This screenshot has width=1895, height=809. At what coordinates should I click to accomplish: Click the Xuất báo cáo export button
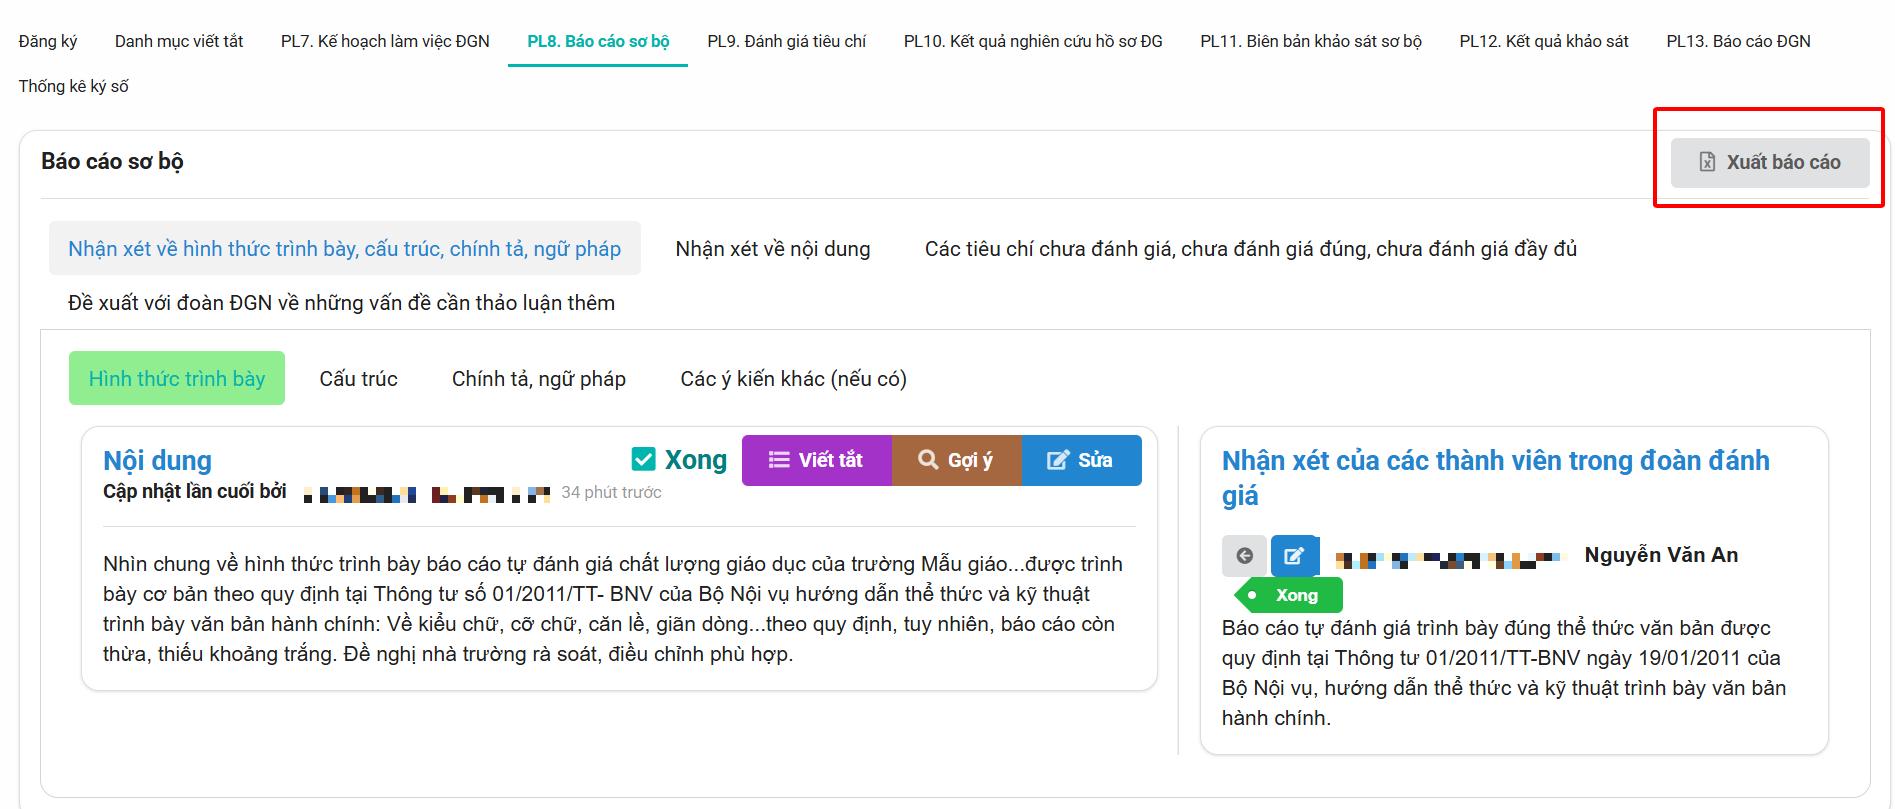coord(1769,162)
